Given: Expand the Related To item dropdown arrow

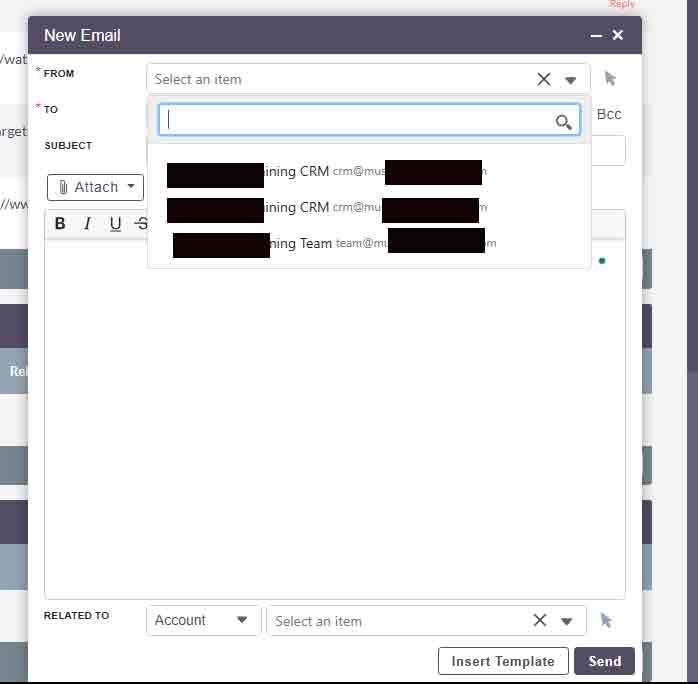Looking at the screenshot, I should pos(567,621).
